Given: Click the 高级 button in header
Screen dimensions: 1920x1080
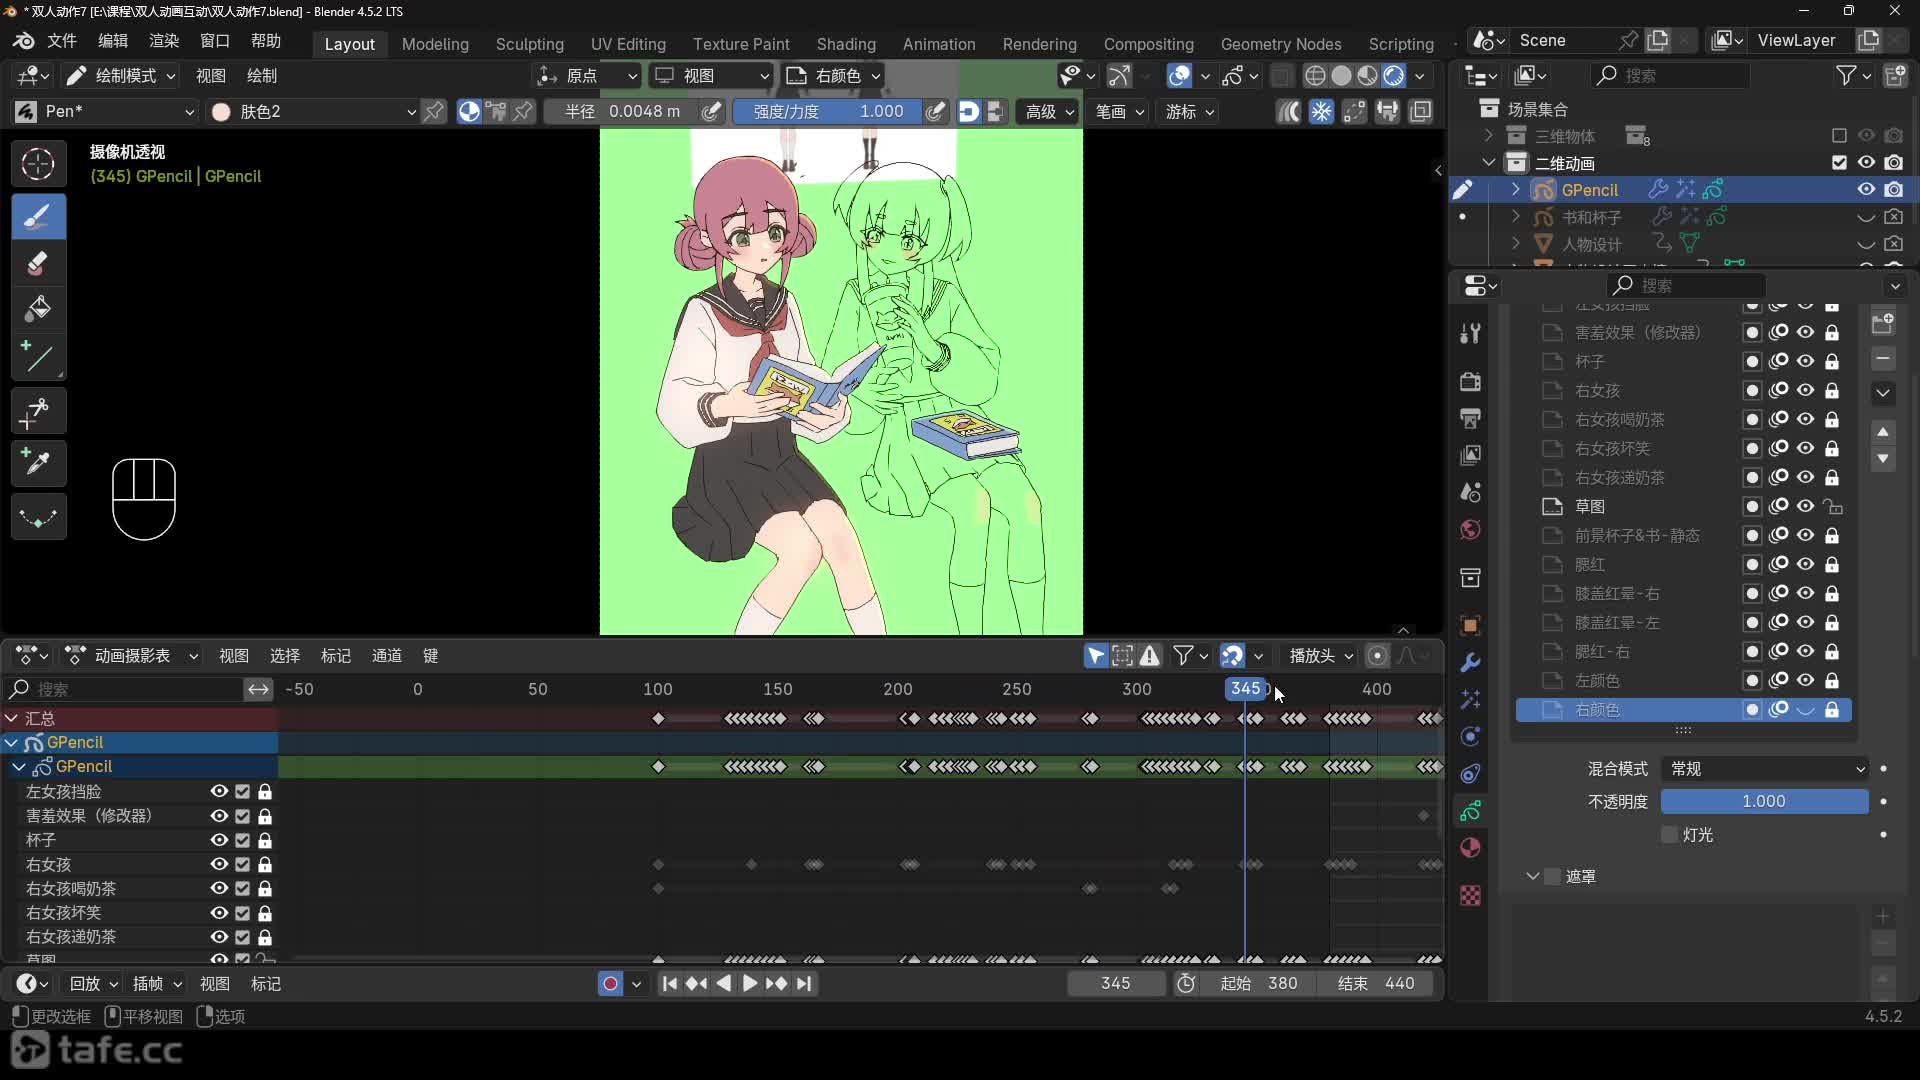Looking at the screenshot, I should pyautogui.click(x=1047, y=112).
